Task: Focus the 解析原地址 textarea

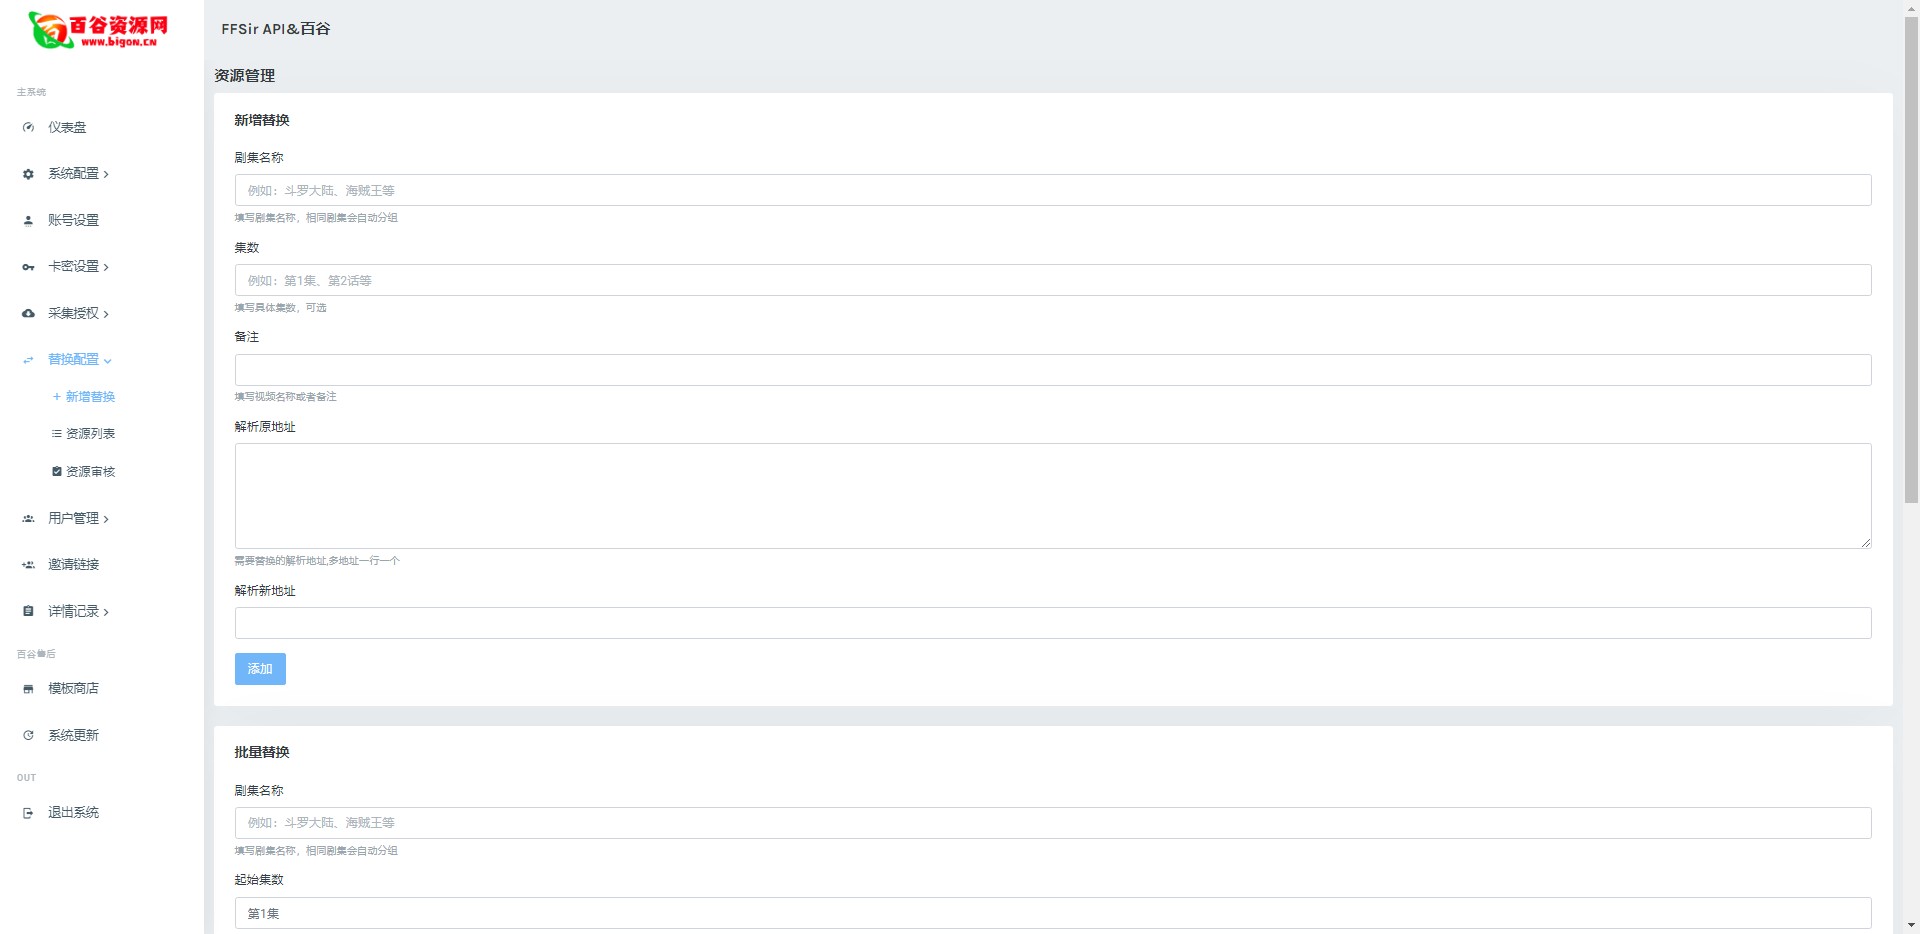Action: [1052, 496]
